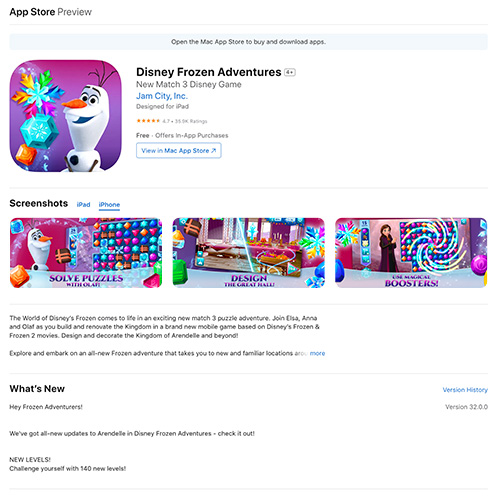Image resolution: width=500 pixels, height=500 pixels.
Task: Expand description with the more link
Action: point(317,353)
